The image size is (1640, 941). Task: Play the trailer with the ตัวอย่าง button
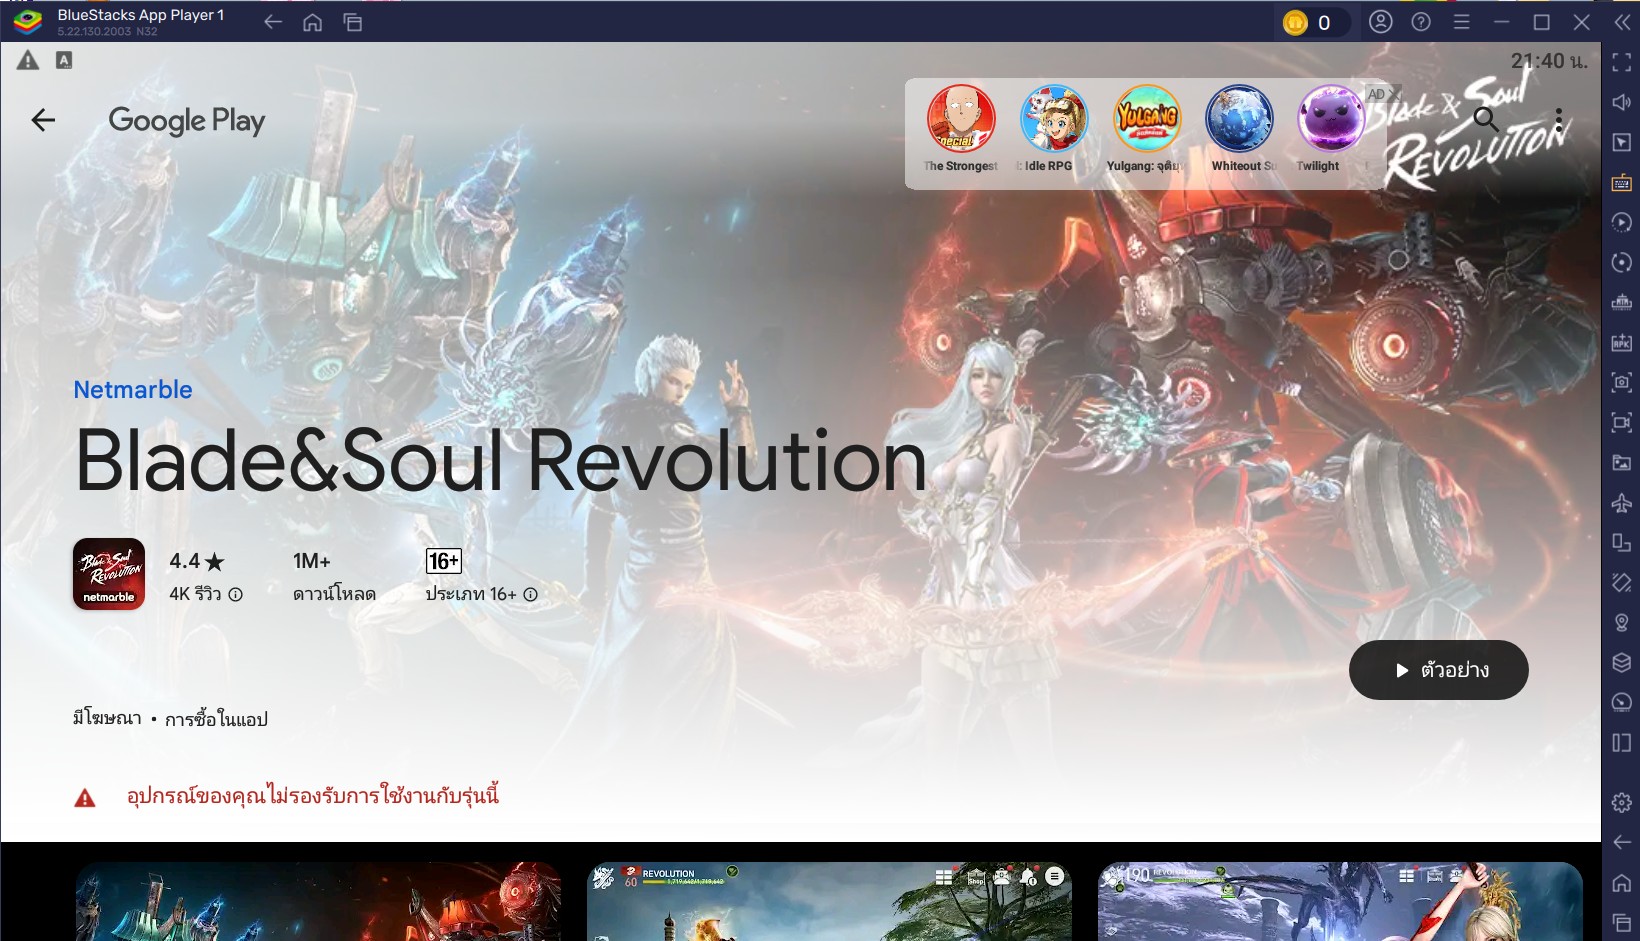(x=1439, y=670)
